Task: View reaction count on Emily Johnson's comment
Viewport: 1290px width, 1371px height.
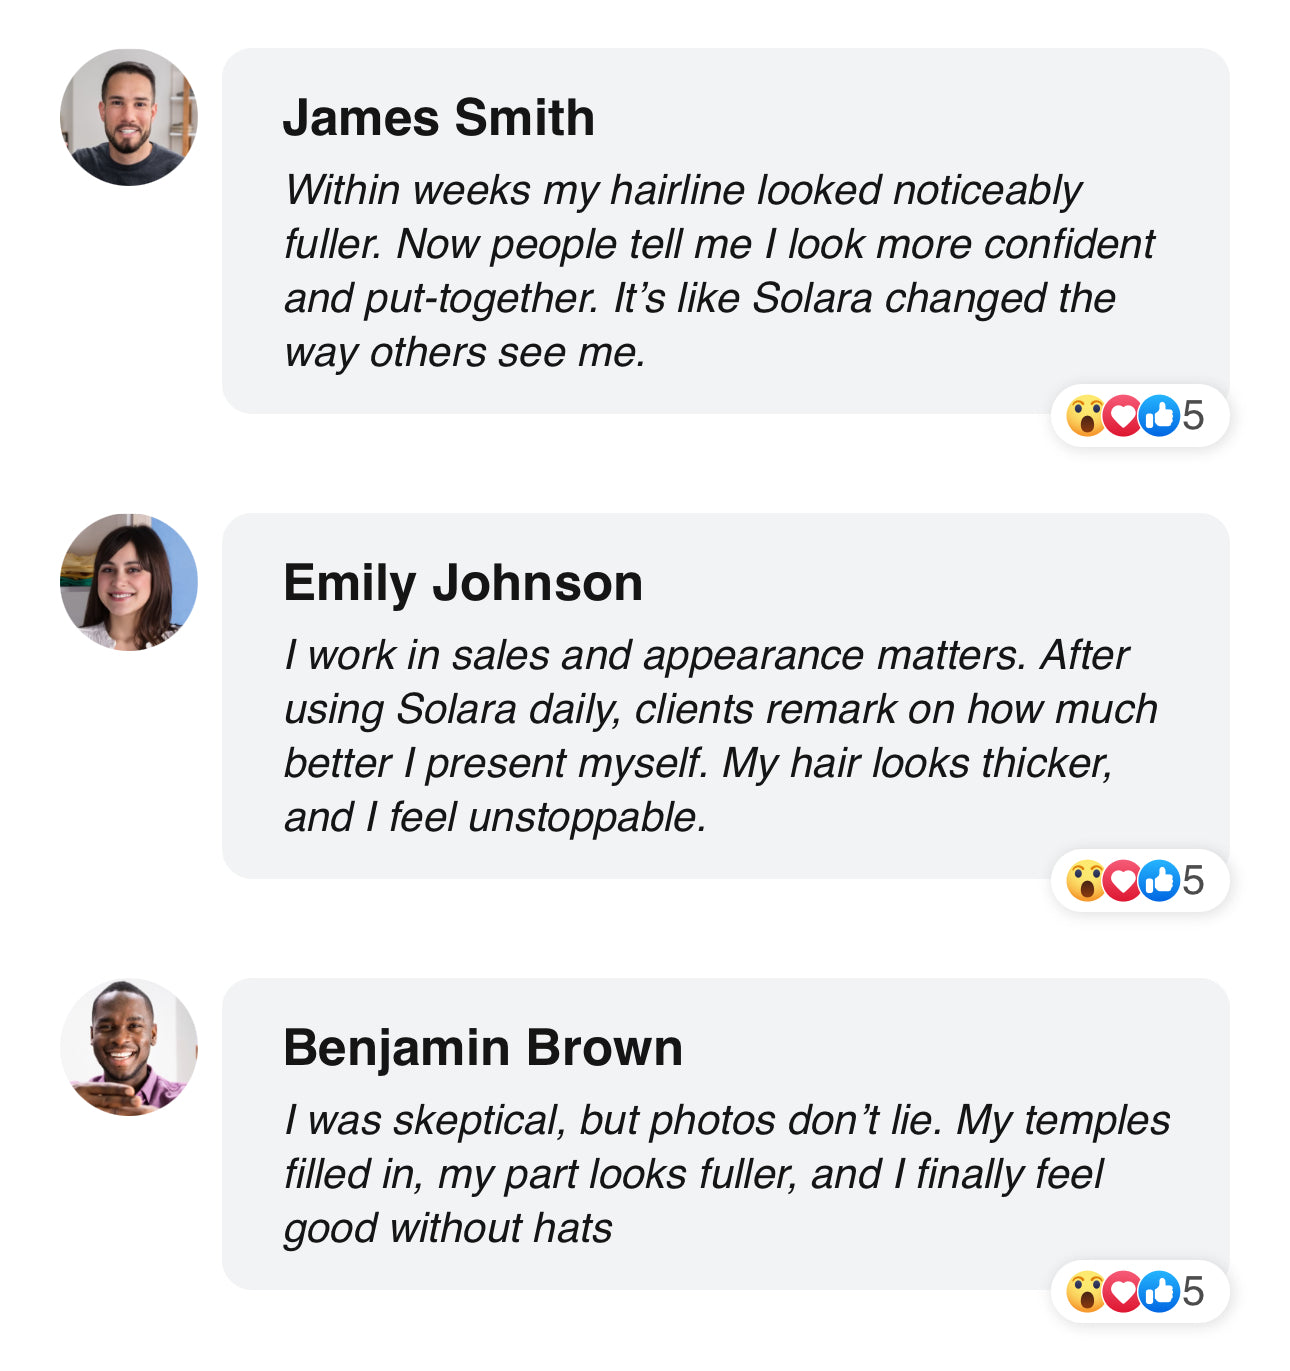Action: [x=1193, y=881]
